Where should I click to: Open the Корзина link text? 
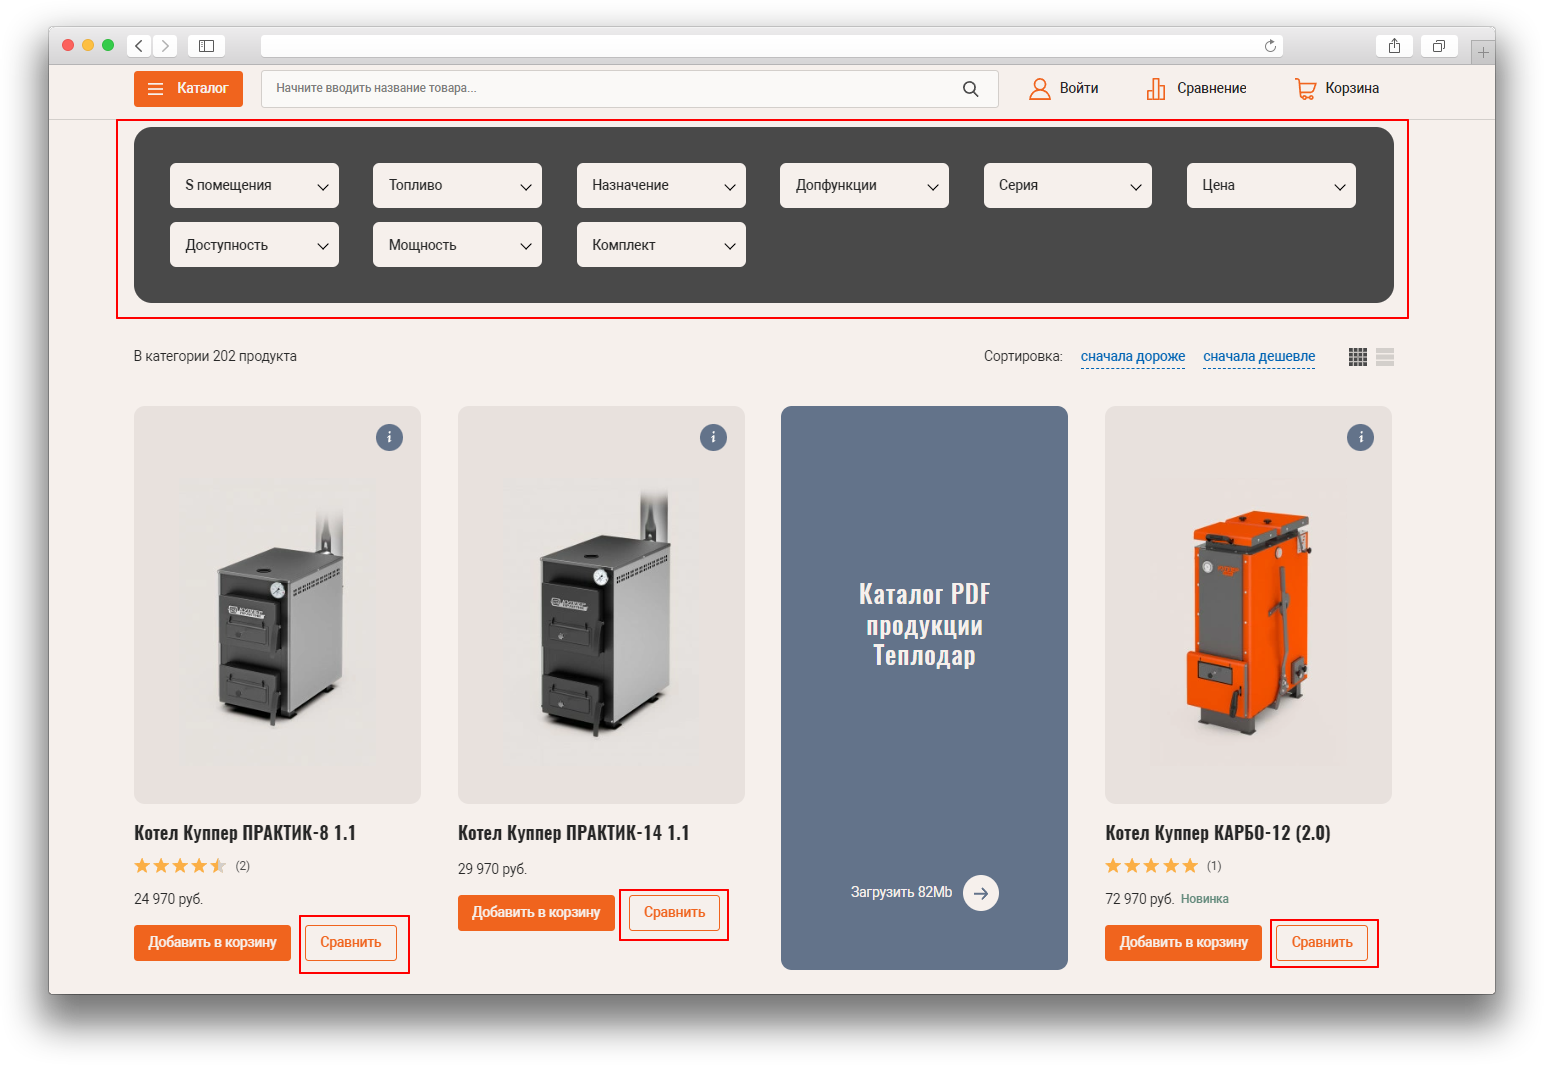[1352, 89]
